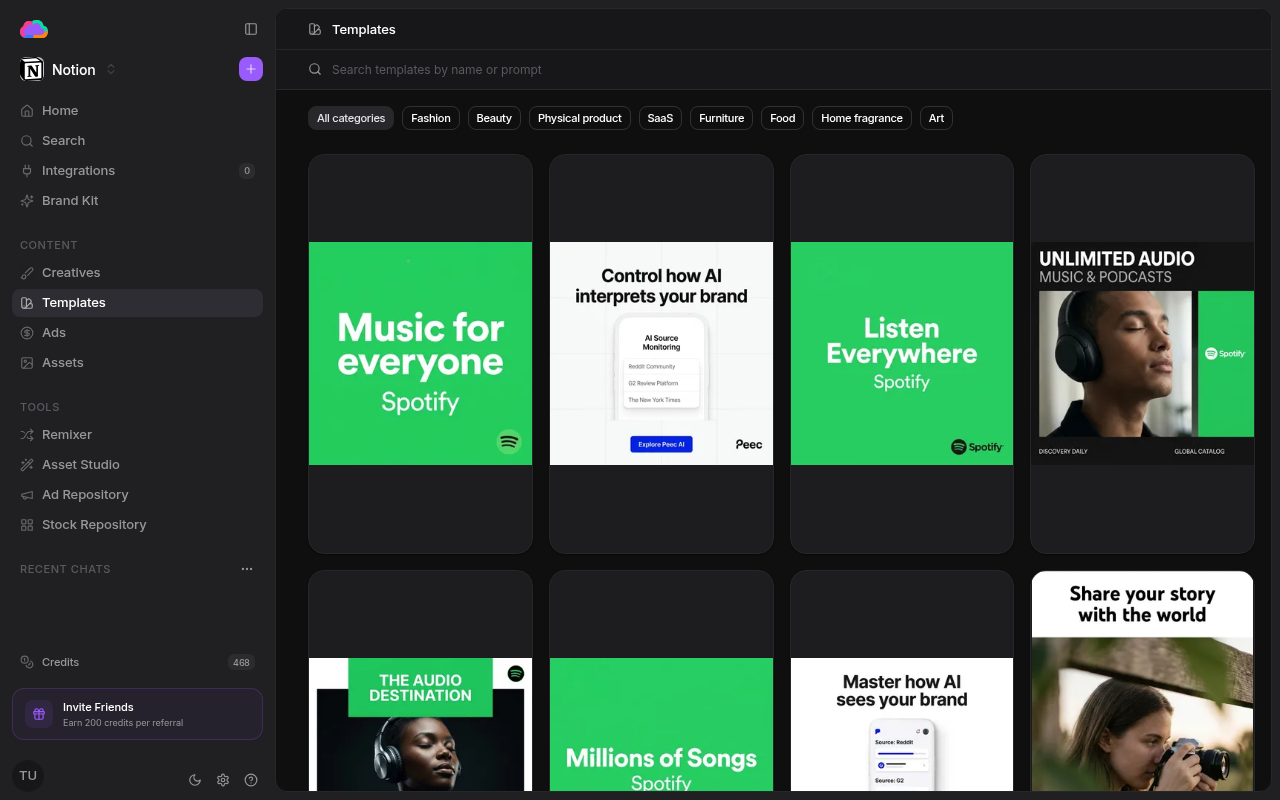Click the Asset Studio wand icon
The height and width of the screenshot is (800, 1280).
[27, 465]
